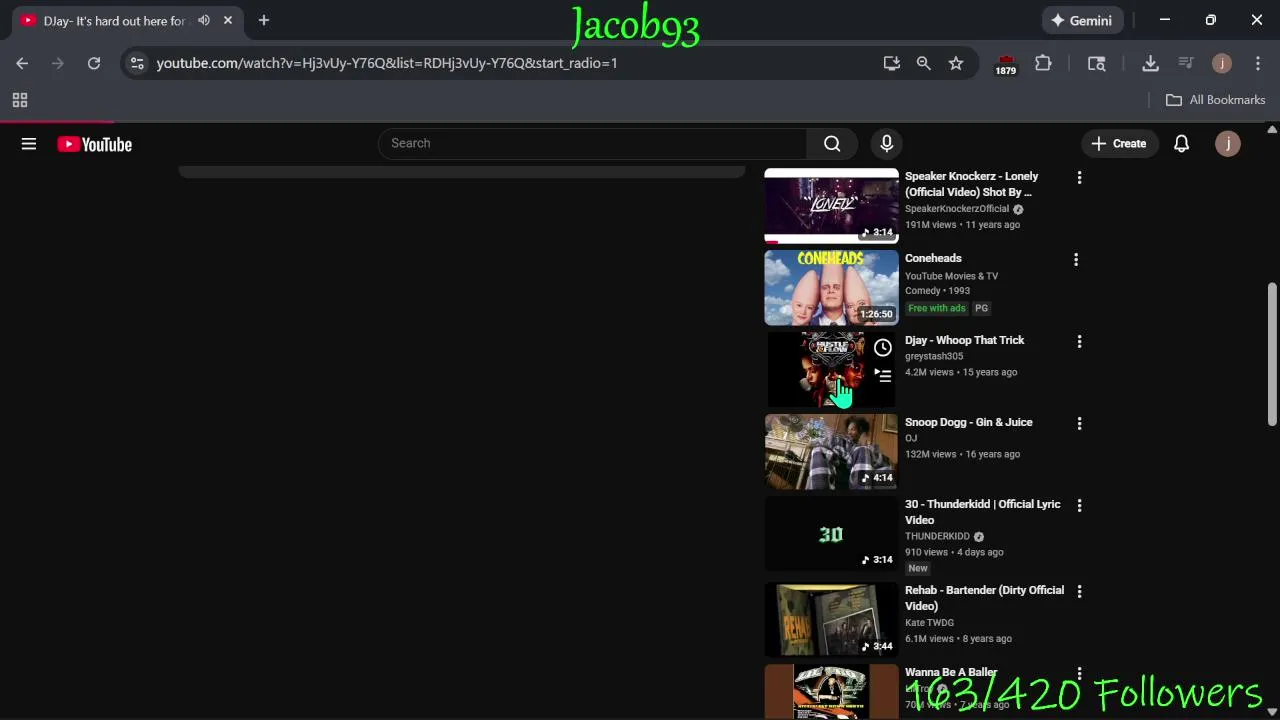Bookmark this page with star icon

click(956, 63)
